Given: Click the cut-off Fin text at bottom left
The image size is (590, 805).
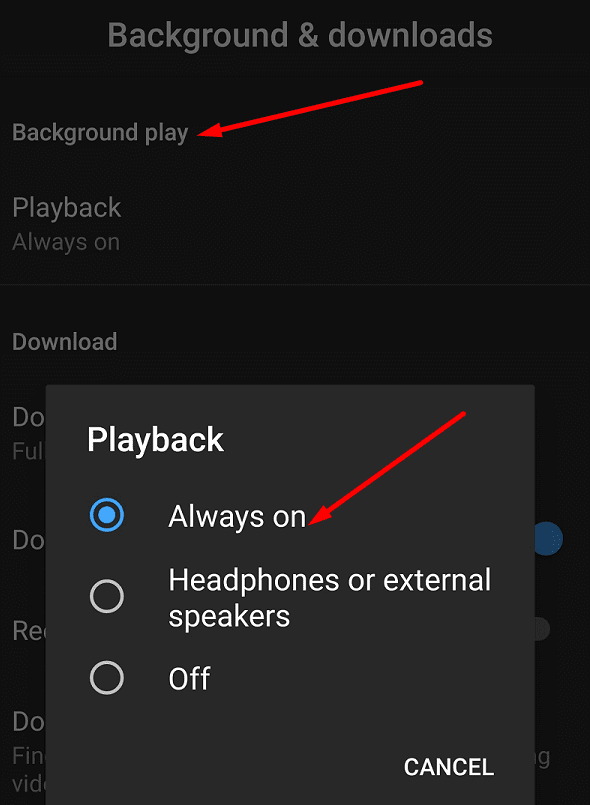Looking at the screenshot, I should click(29, 756).
